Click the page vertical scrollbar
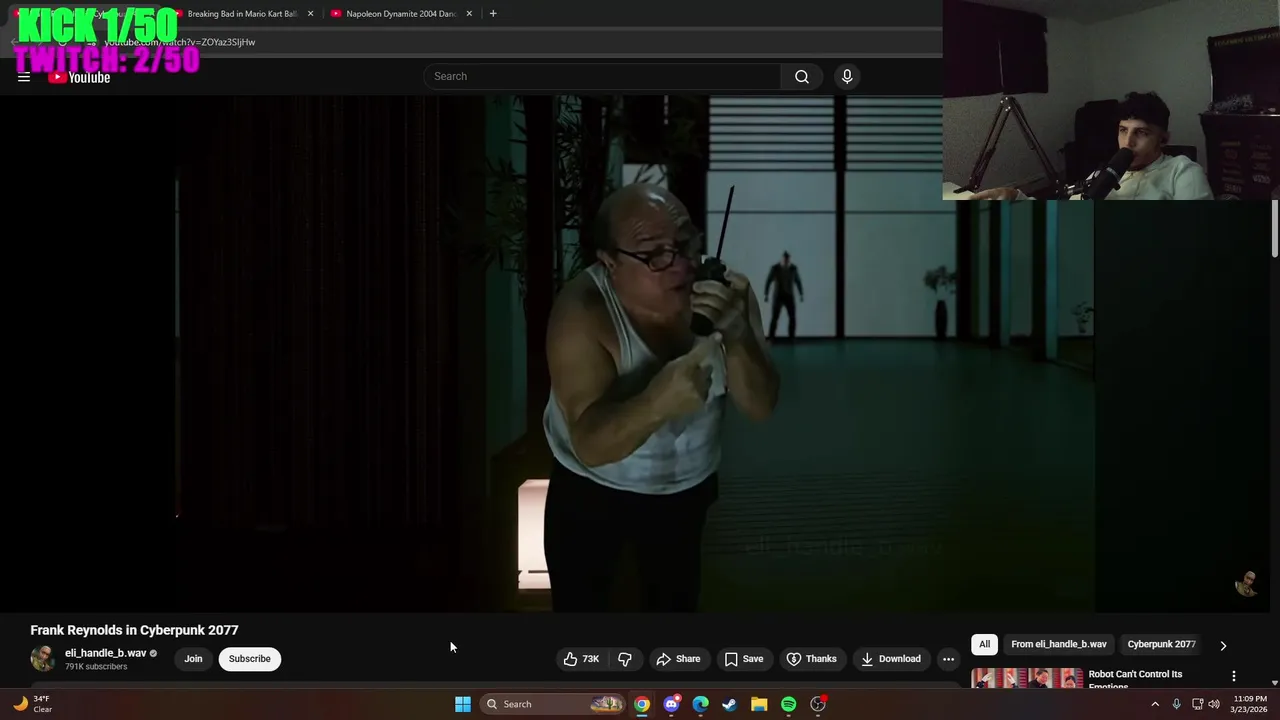1280x720 pixels. click(1275, 228)
